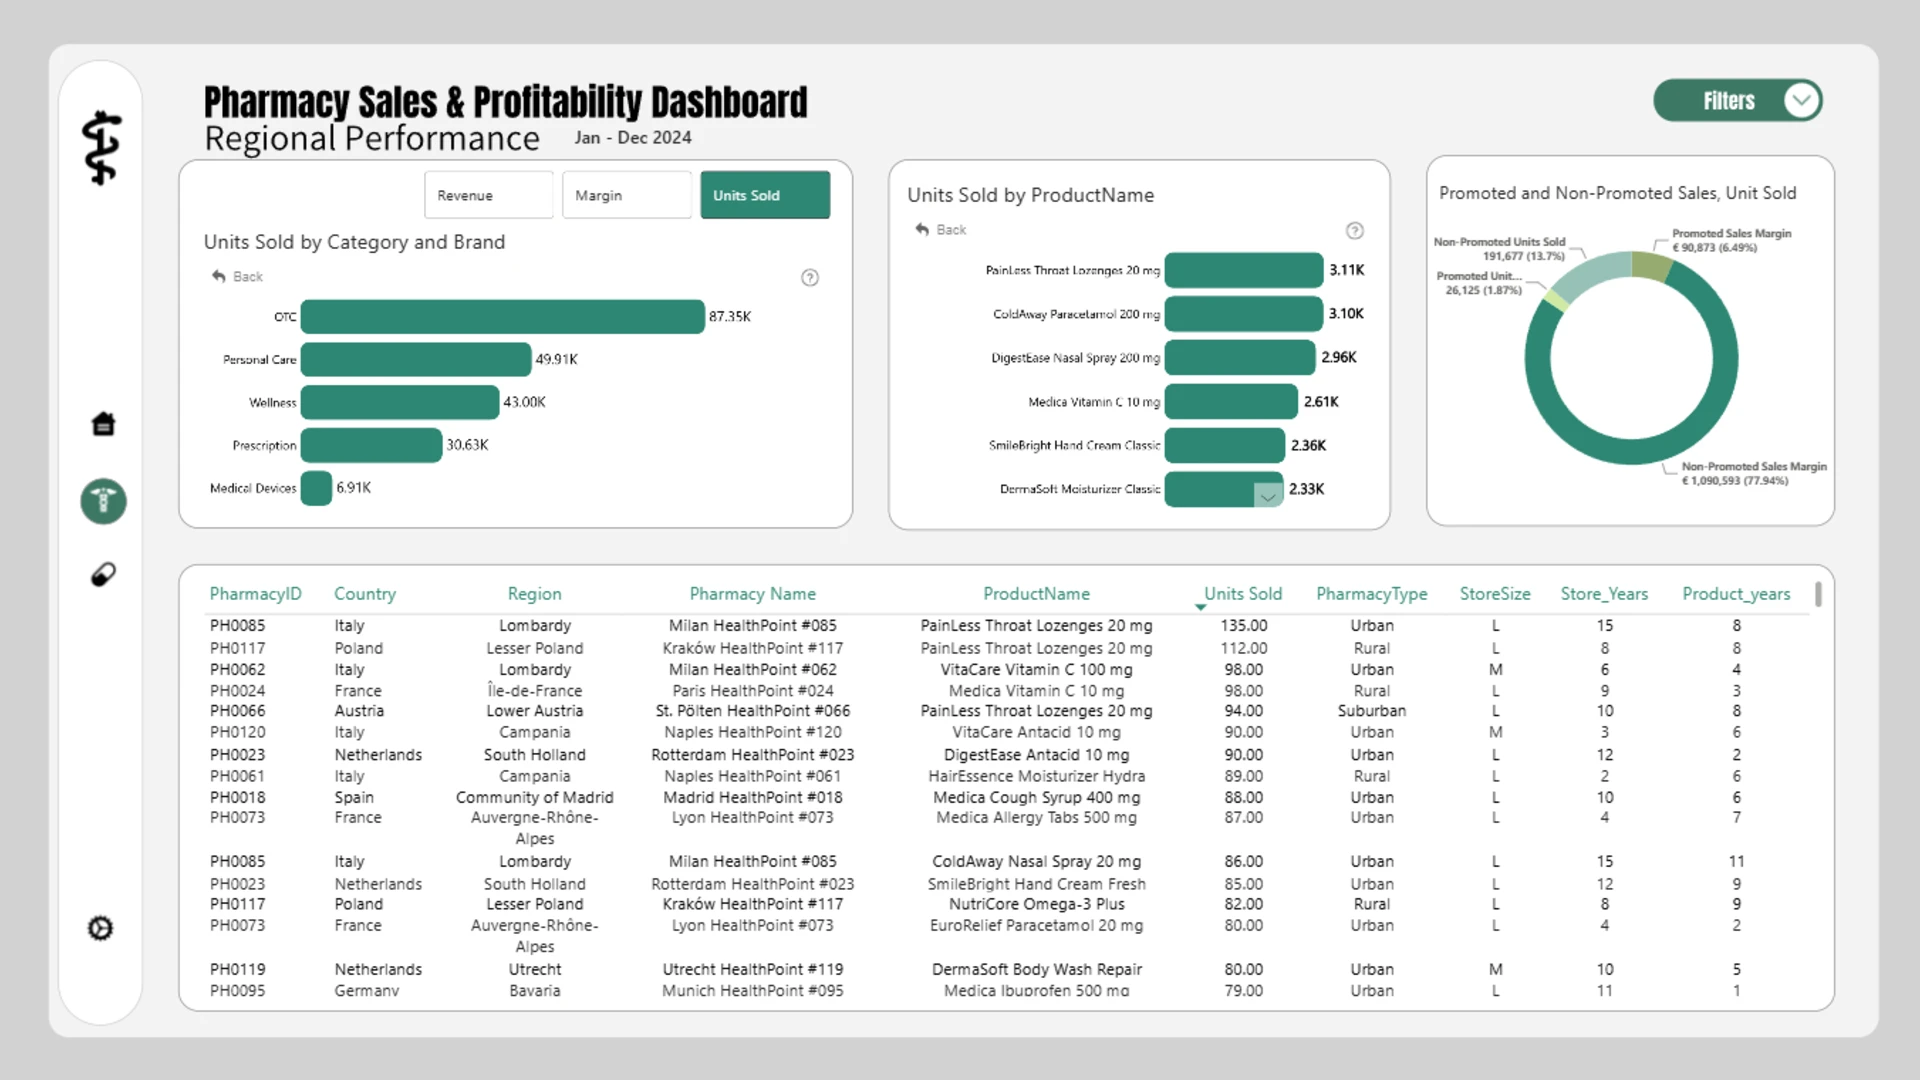This screenshot has width=1920, height=1080.
Task: Open the settings gear icon in sidebar
Action: pyautogui.click(x=101, y=928)
